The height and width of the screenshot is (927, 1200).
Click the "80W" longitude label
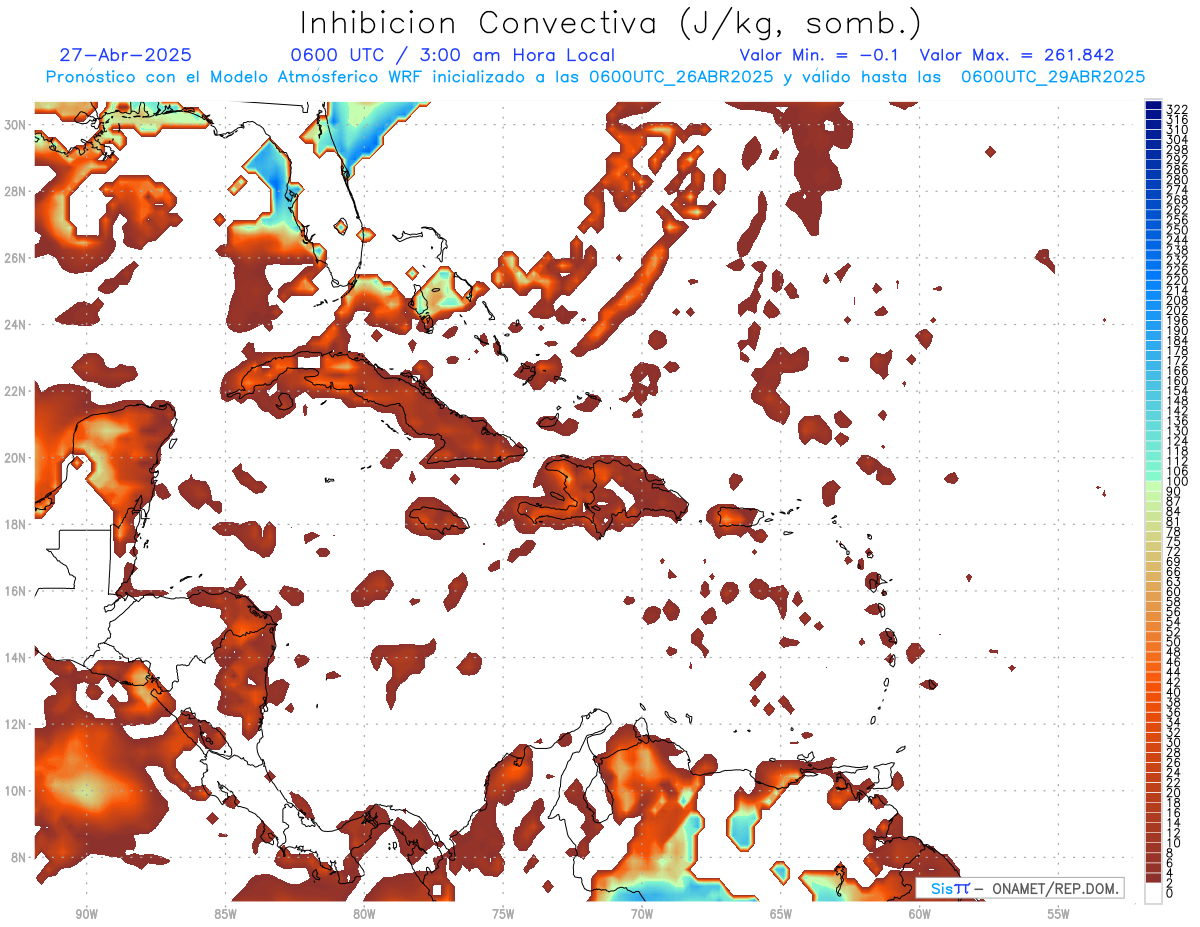[364, 914]
